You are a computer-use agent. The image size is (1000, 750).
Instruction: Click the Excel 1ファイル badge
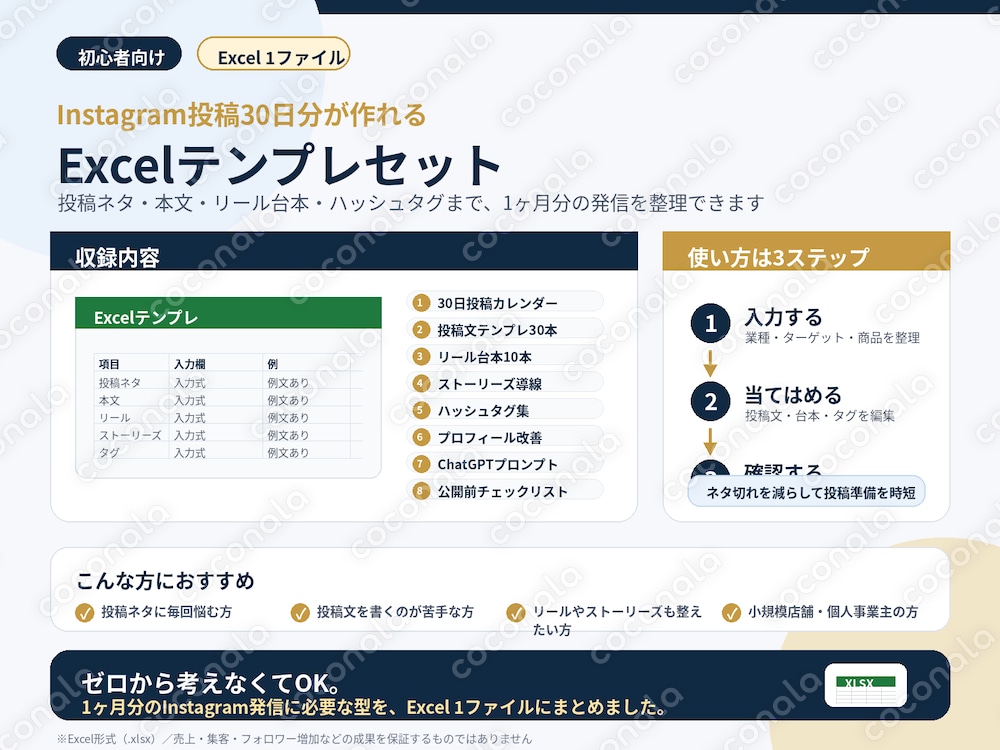pos(274,54)
